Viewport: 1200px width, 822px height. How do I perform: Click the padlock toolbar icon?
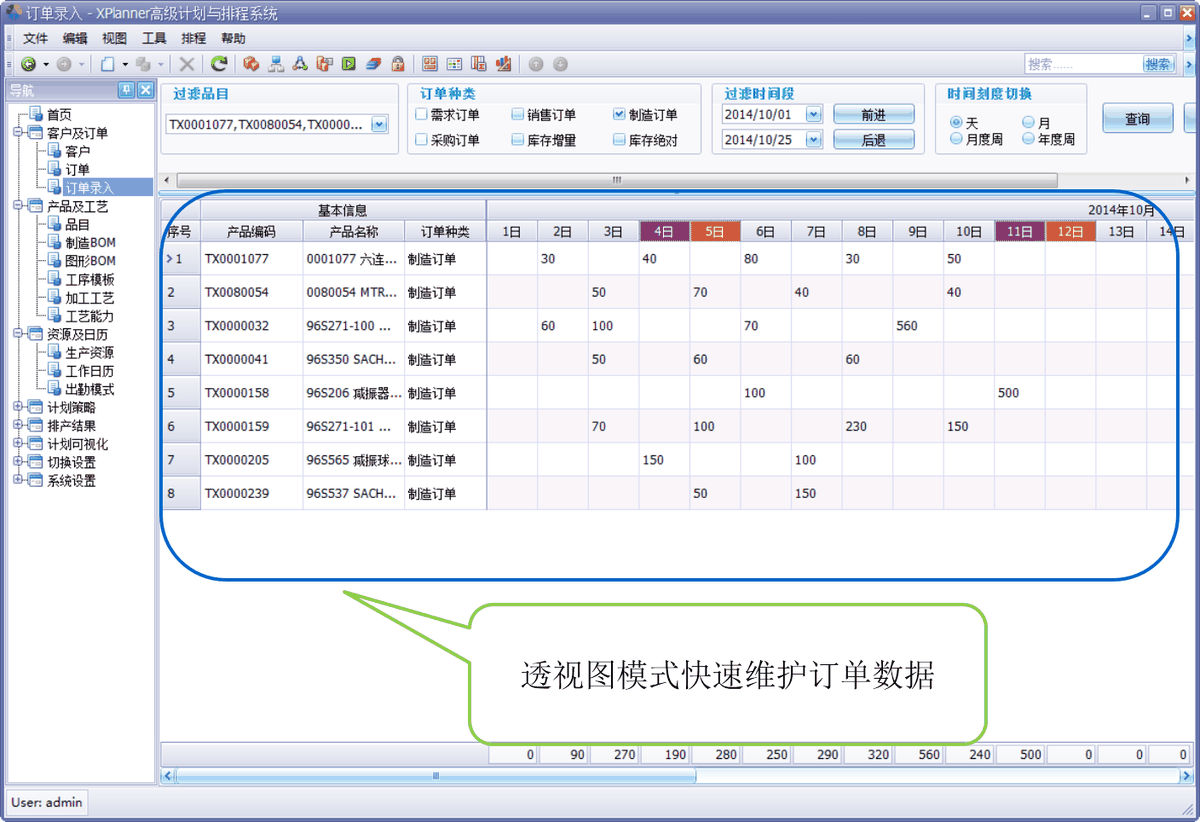[398, 64]
